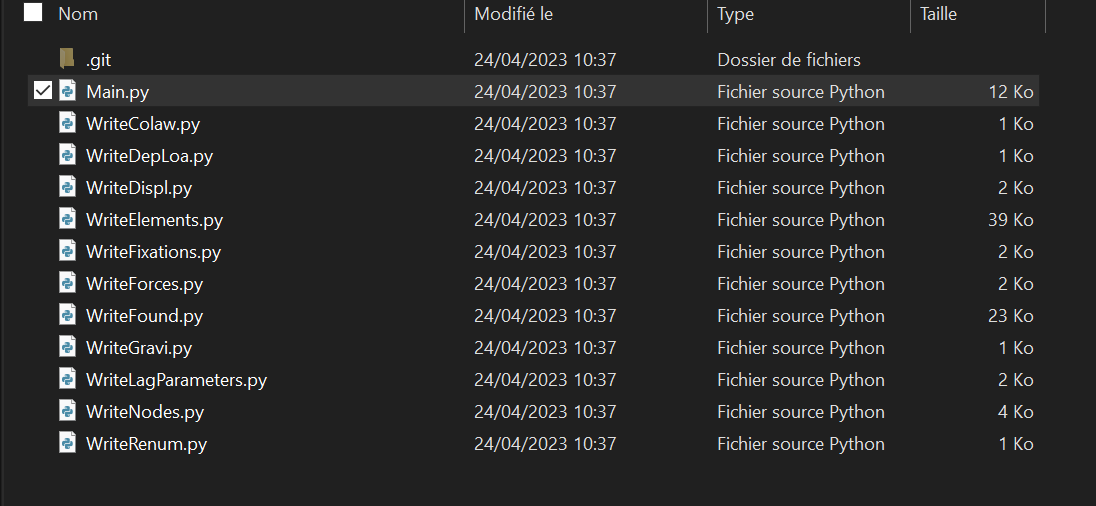
Task: Select the WriteLagParameters.py file name
Action: (x=176, y=379)
